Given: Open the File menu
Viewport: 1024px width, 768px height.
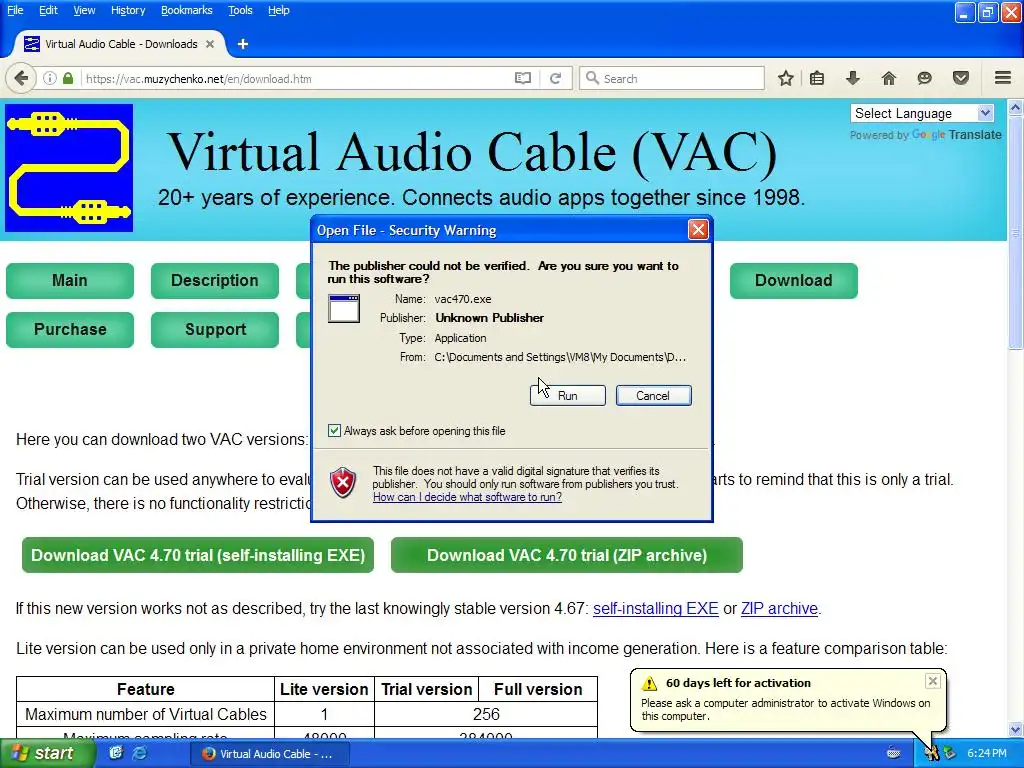Looking at the screenshot, I should coord(15,10).
